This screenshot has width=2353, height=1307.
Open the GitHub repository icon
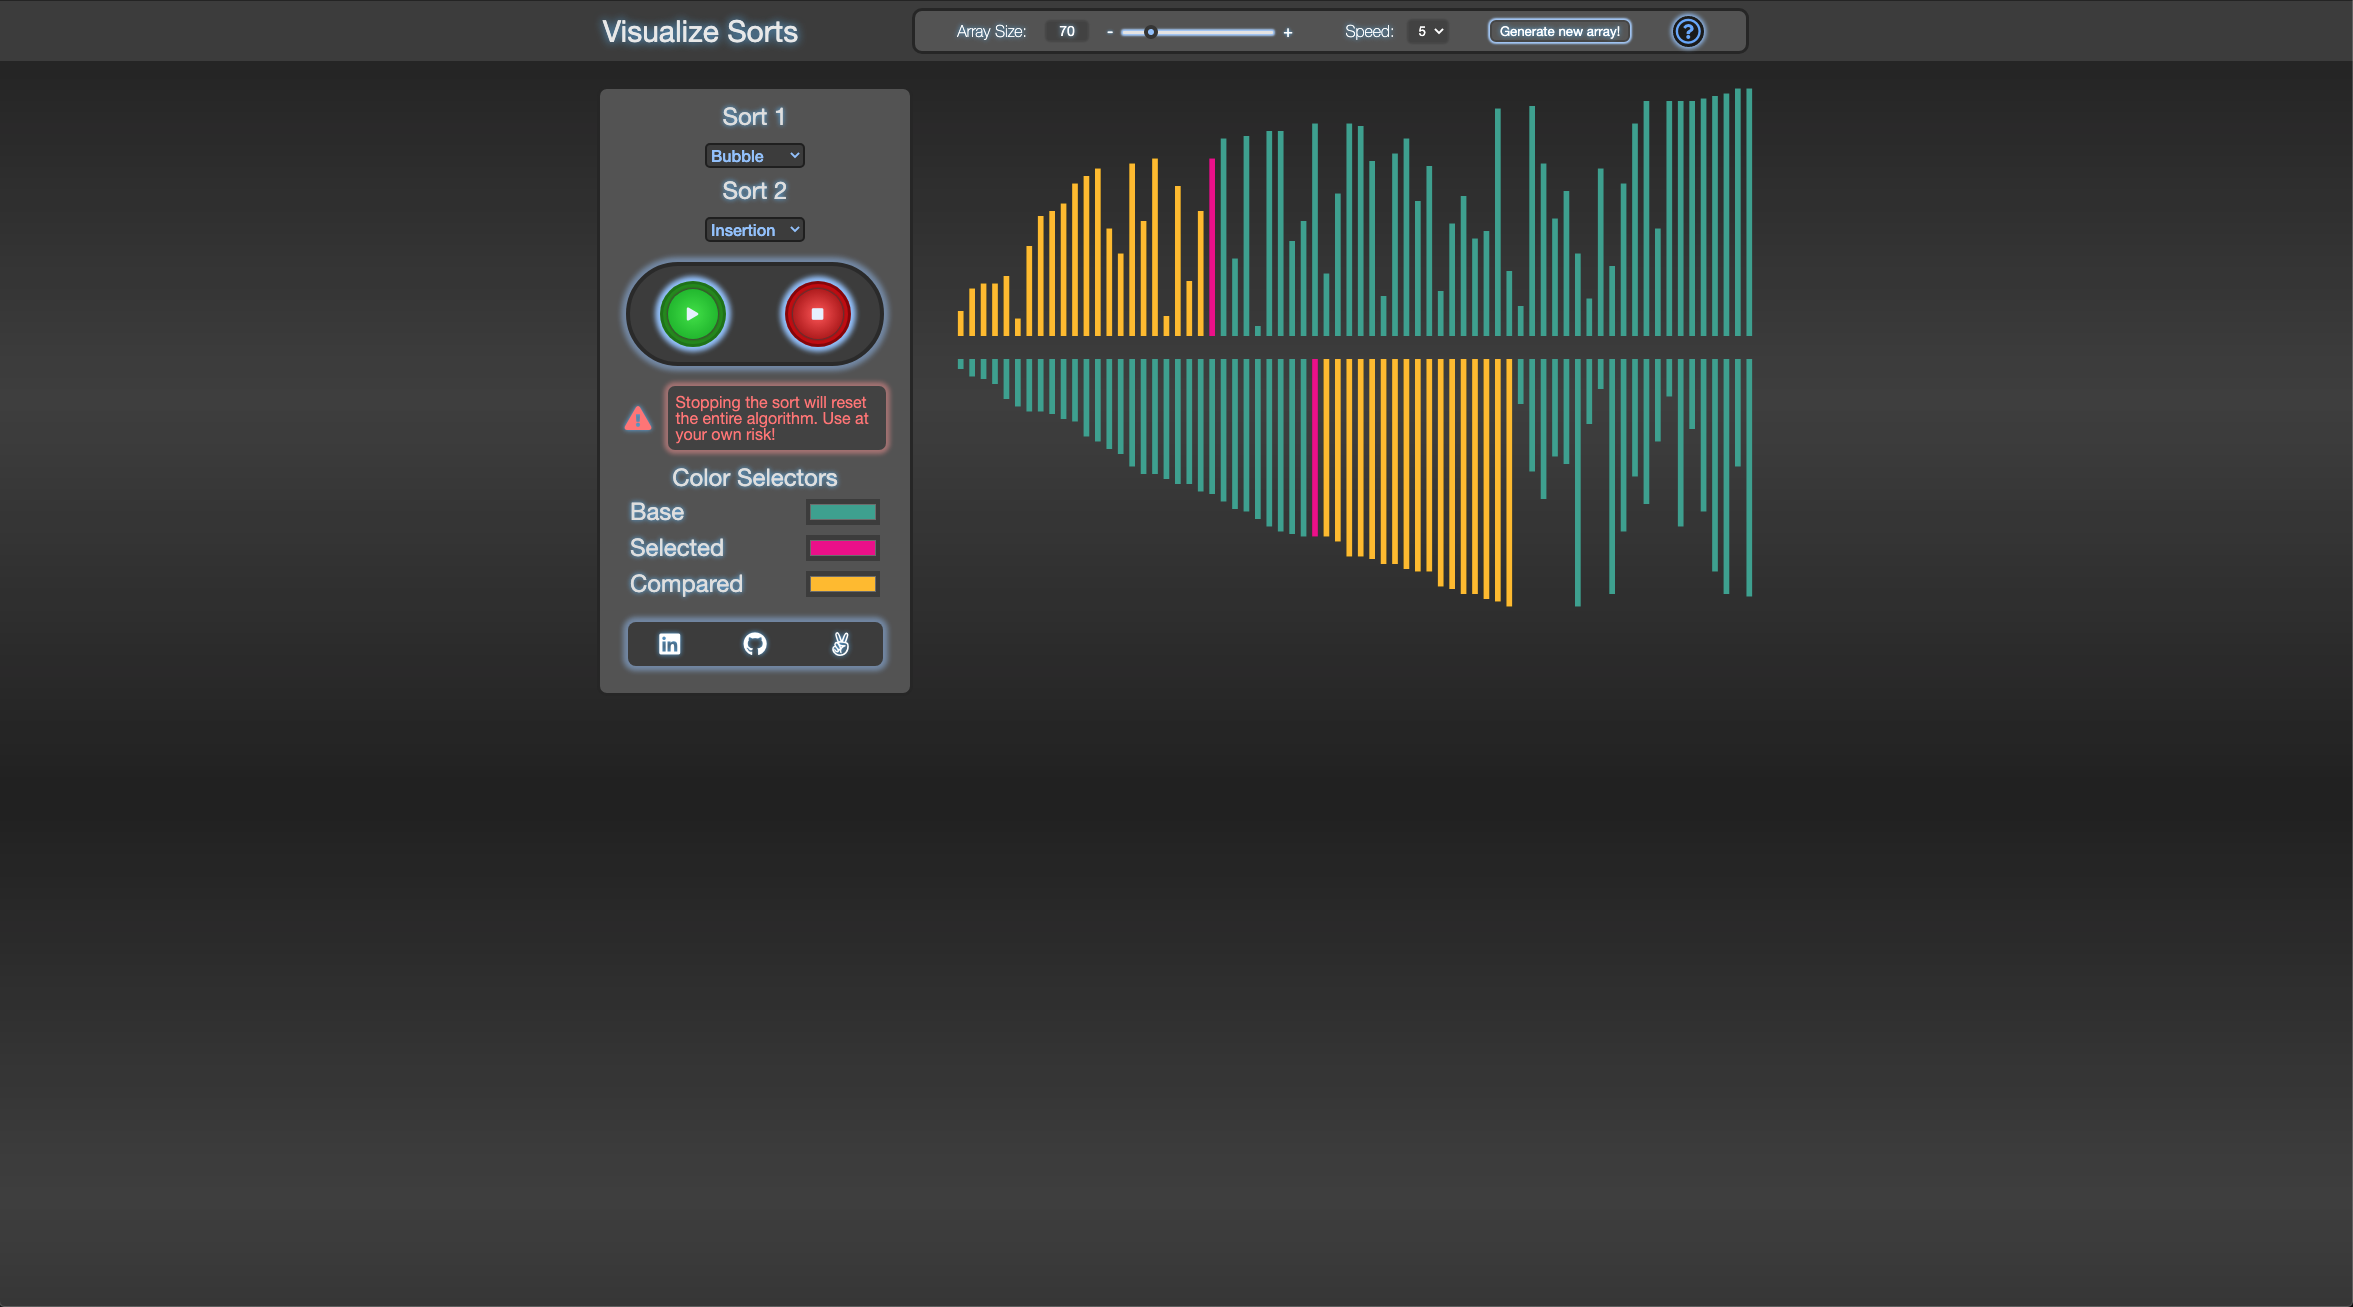click(755, 644)
